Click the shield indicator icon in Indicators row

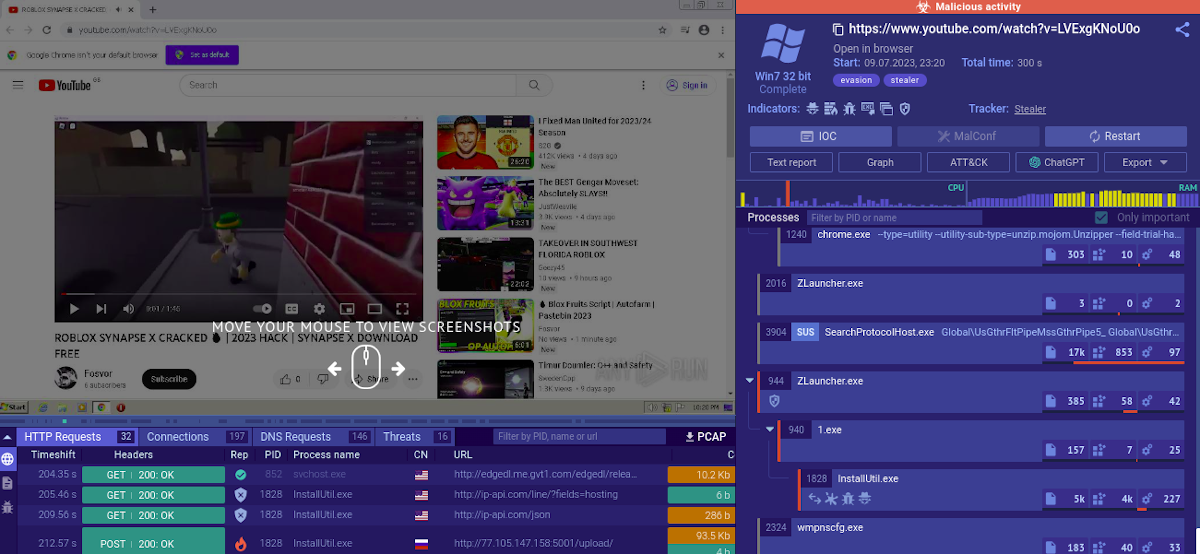pyautogui.click(x=904, y=108)
